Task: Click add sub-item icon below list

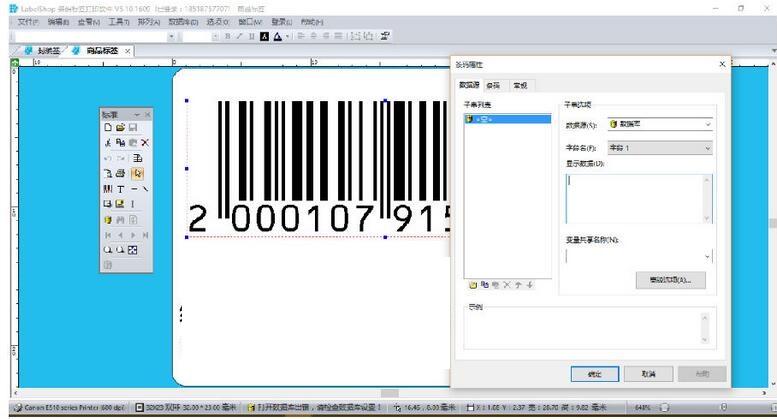Action: (473, 285)
